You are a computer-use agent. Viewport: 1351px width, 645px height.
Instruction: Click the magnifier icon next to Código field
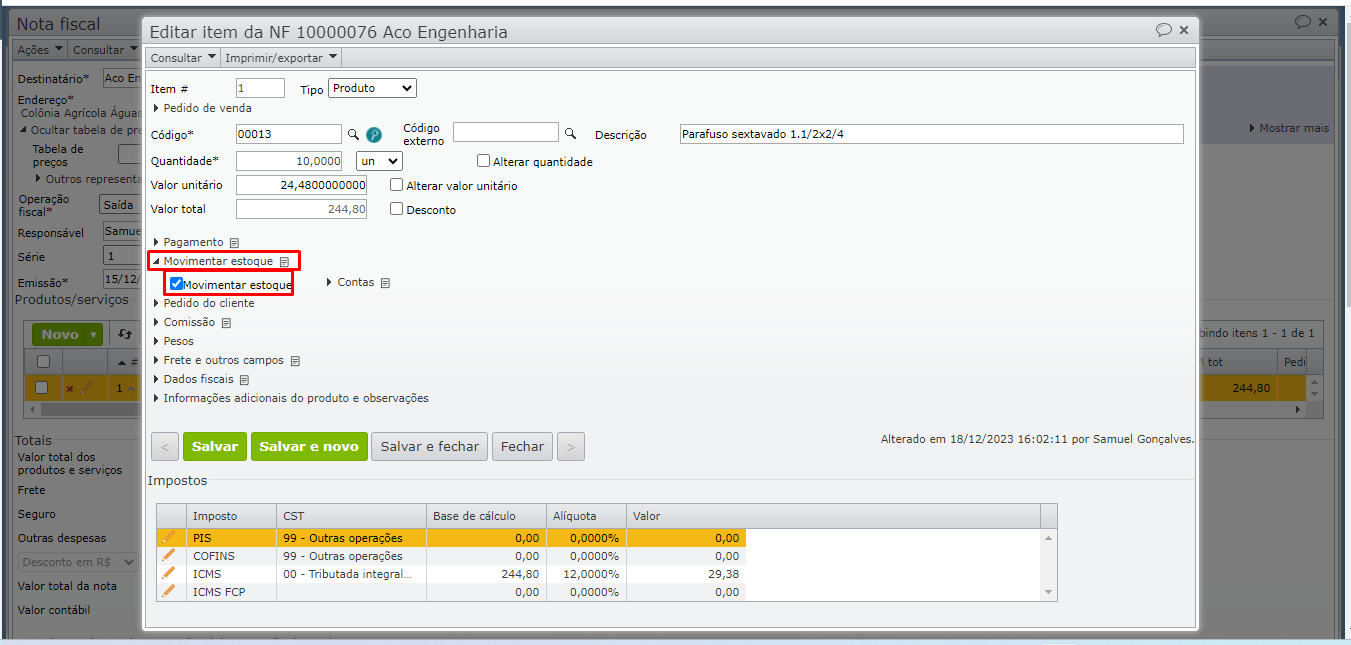click(x=353, y=134)
